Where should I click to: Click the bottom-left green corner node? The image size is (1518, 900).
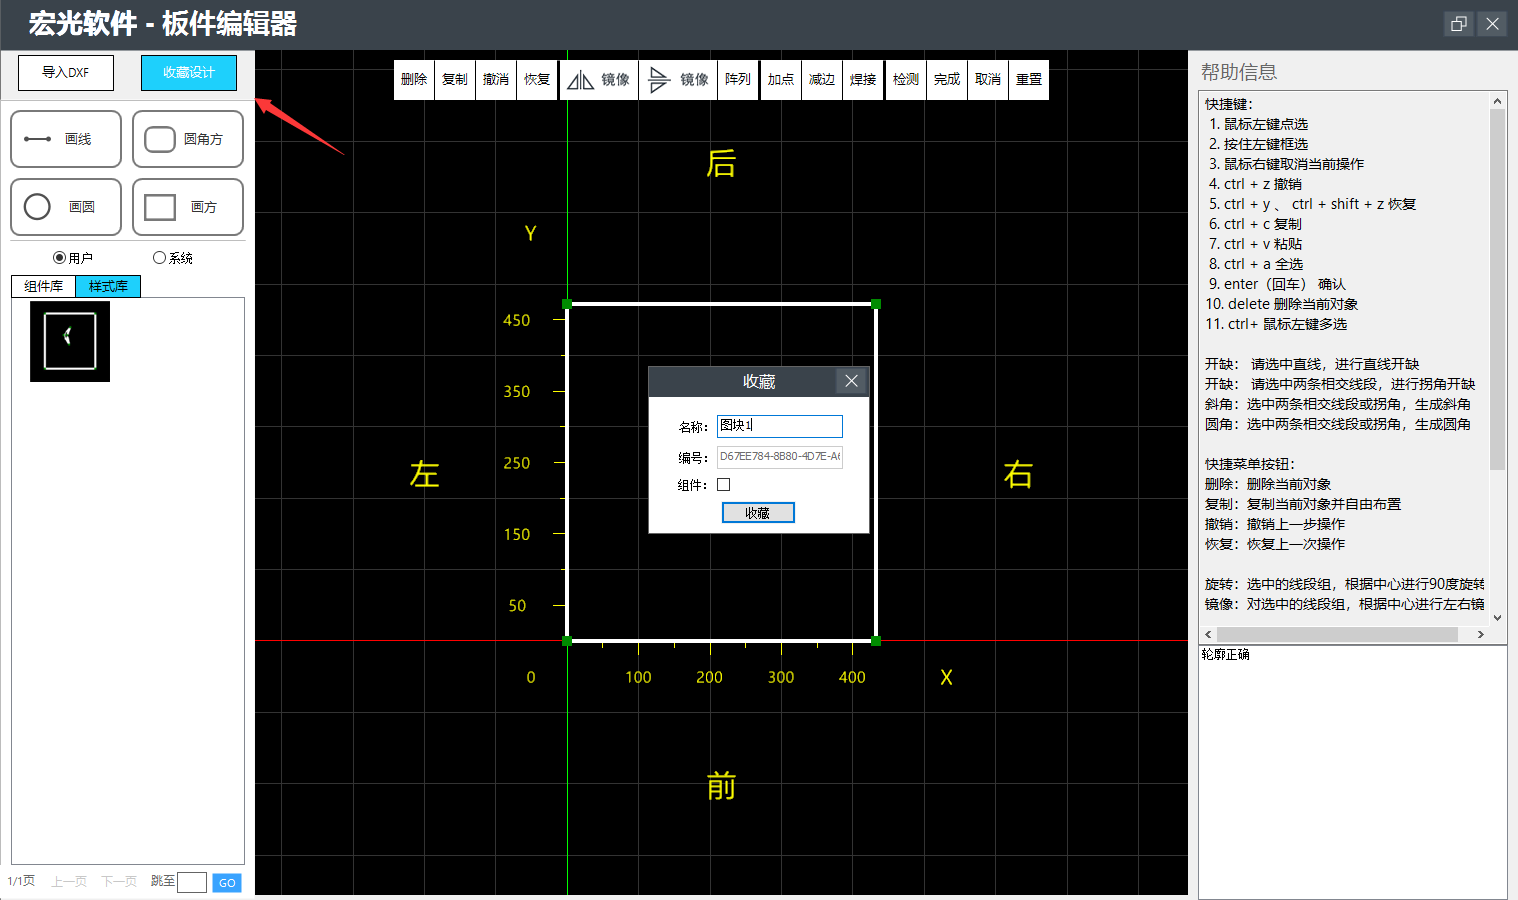pyautogui.click(x=567, y=641)
